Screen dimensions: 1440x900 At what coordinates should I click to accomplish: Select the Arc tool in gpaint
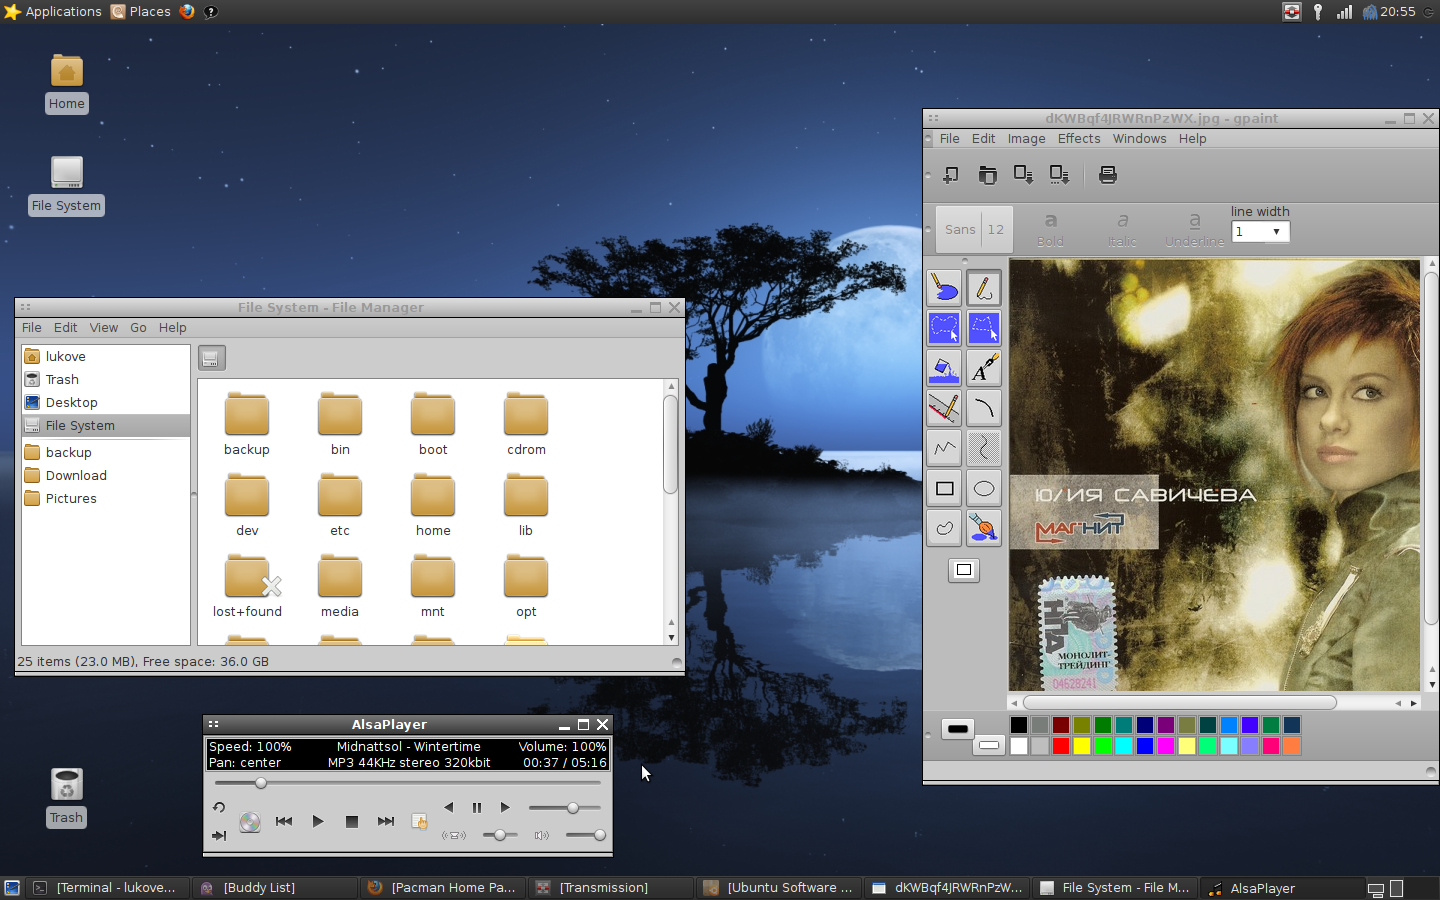point(984,408)
